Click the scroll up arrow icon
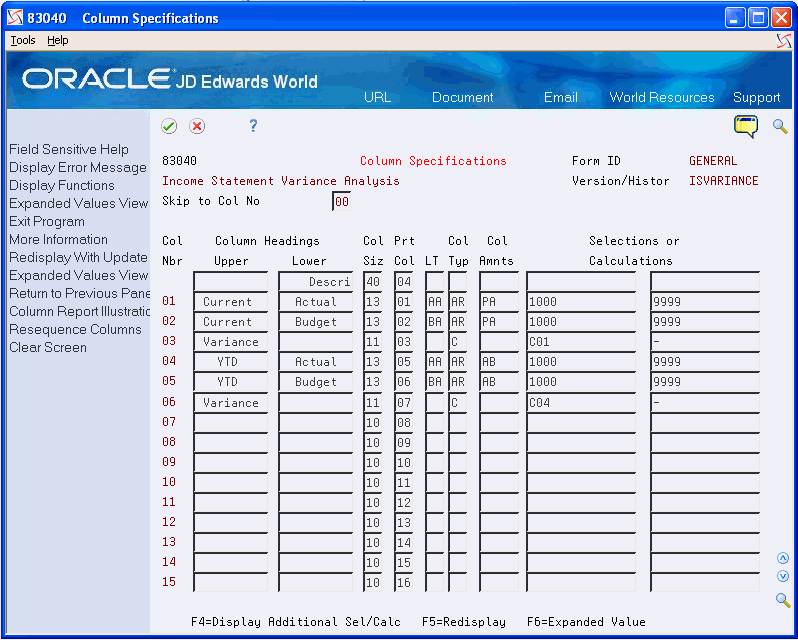This screenshot has width=798, height=640. coord(783,559)
